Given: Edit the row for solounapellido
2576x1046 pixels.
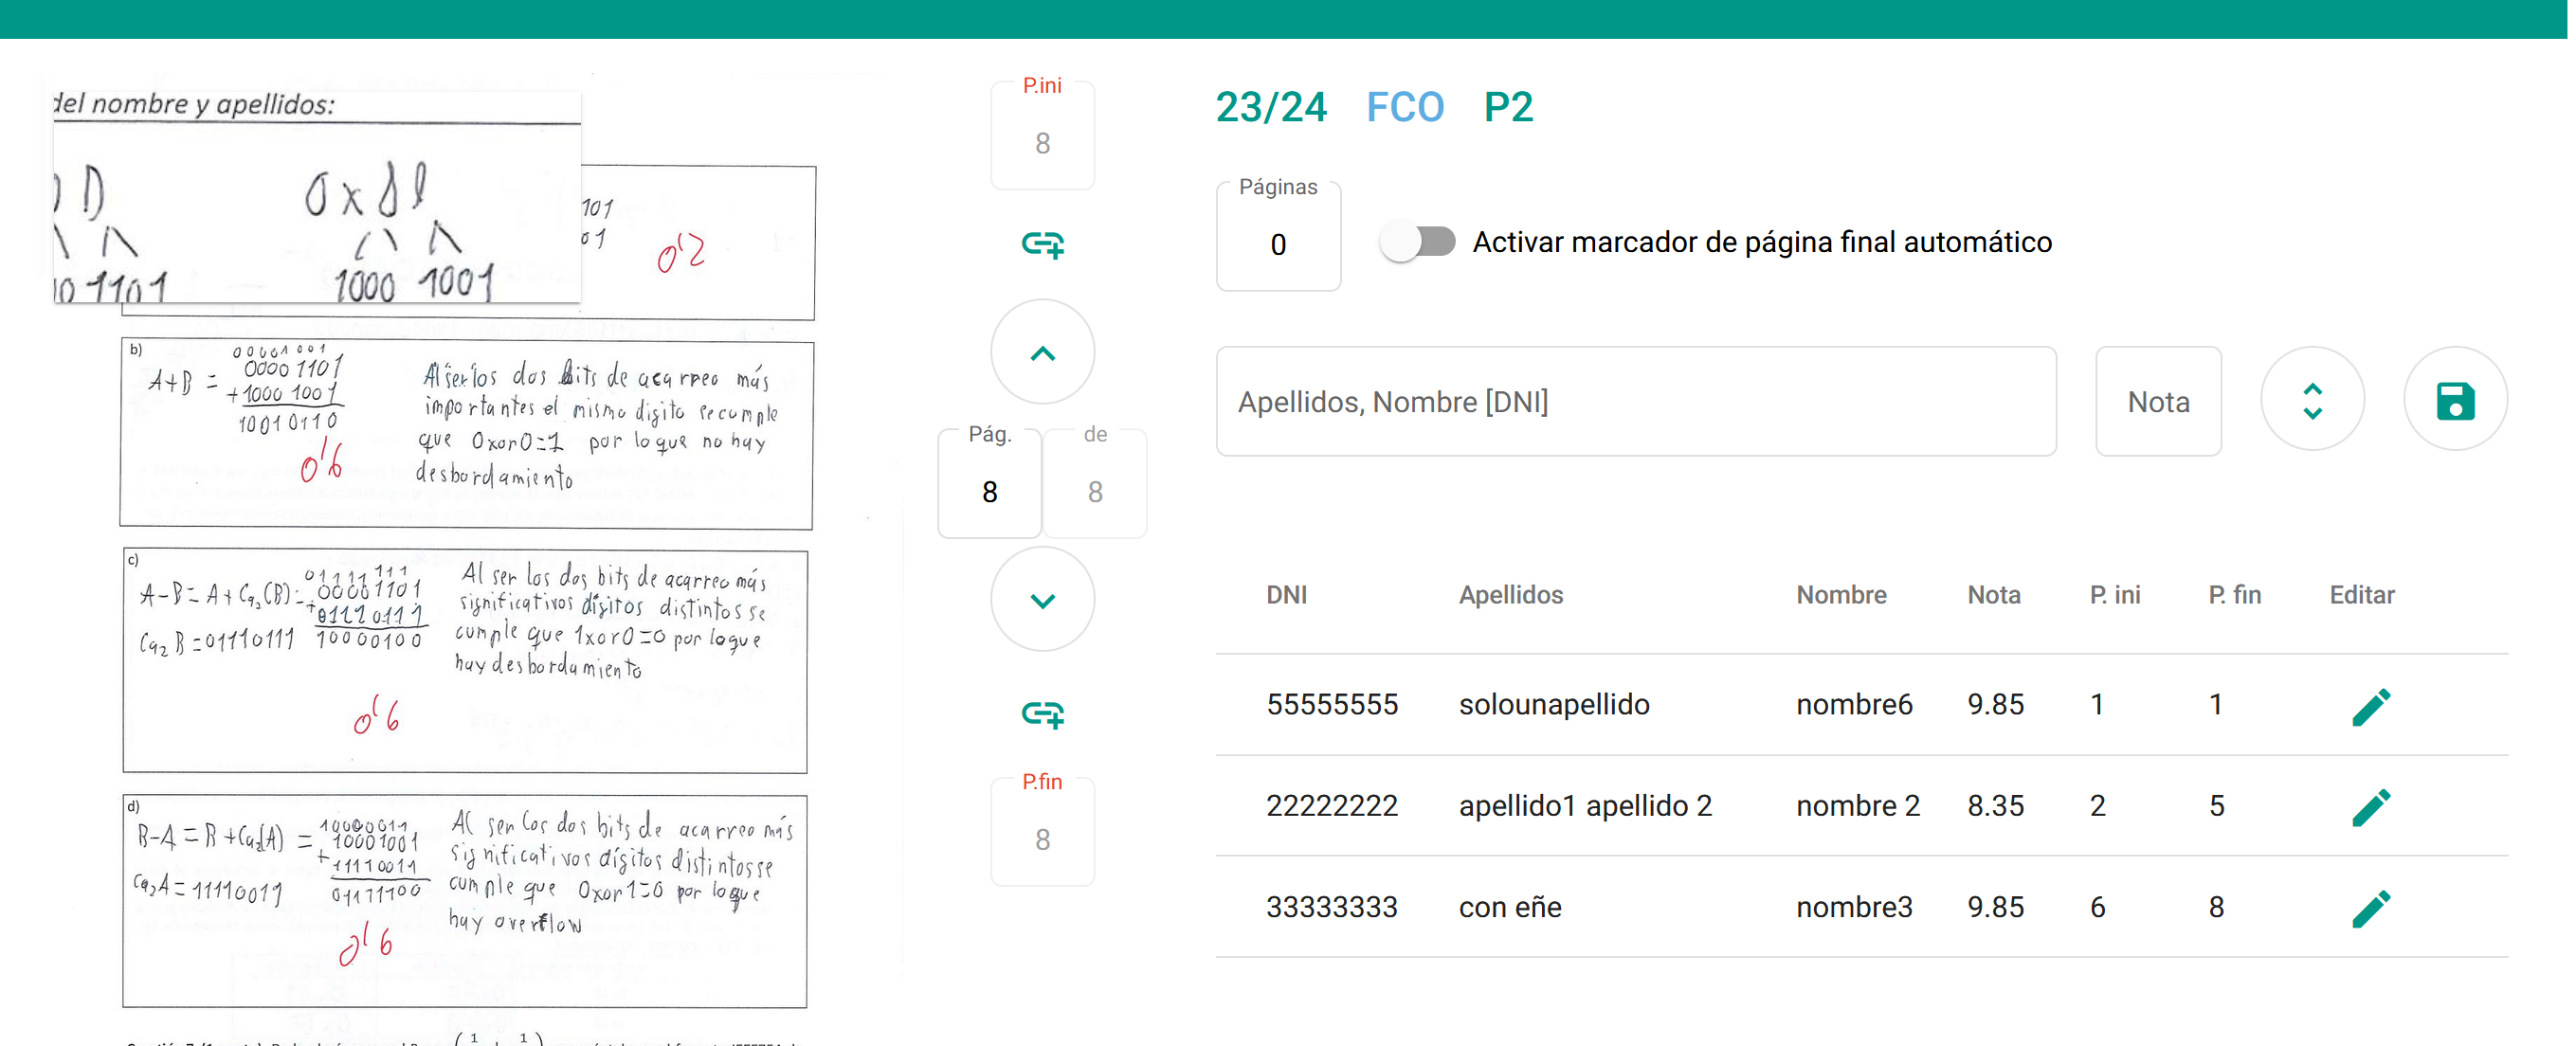Looking at the screenshot, I should (2370, 705).
